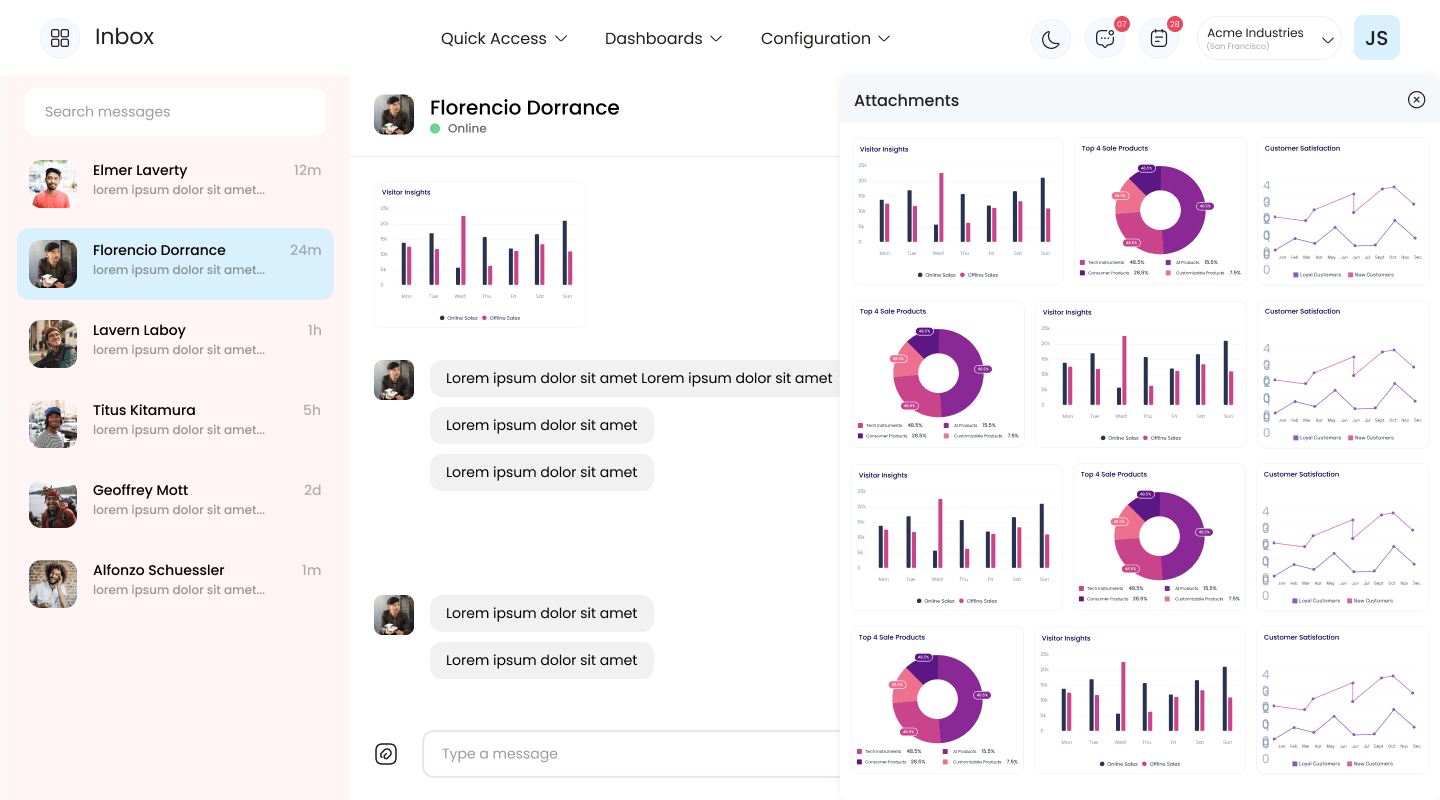
Task: Open calendar notifications with 28 badge
Action: tap(1159, 39)
